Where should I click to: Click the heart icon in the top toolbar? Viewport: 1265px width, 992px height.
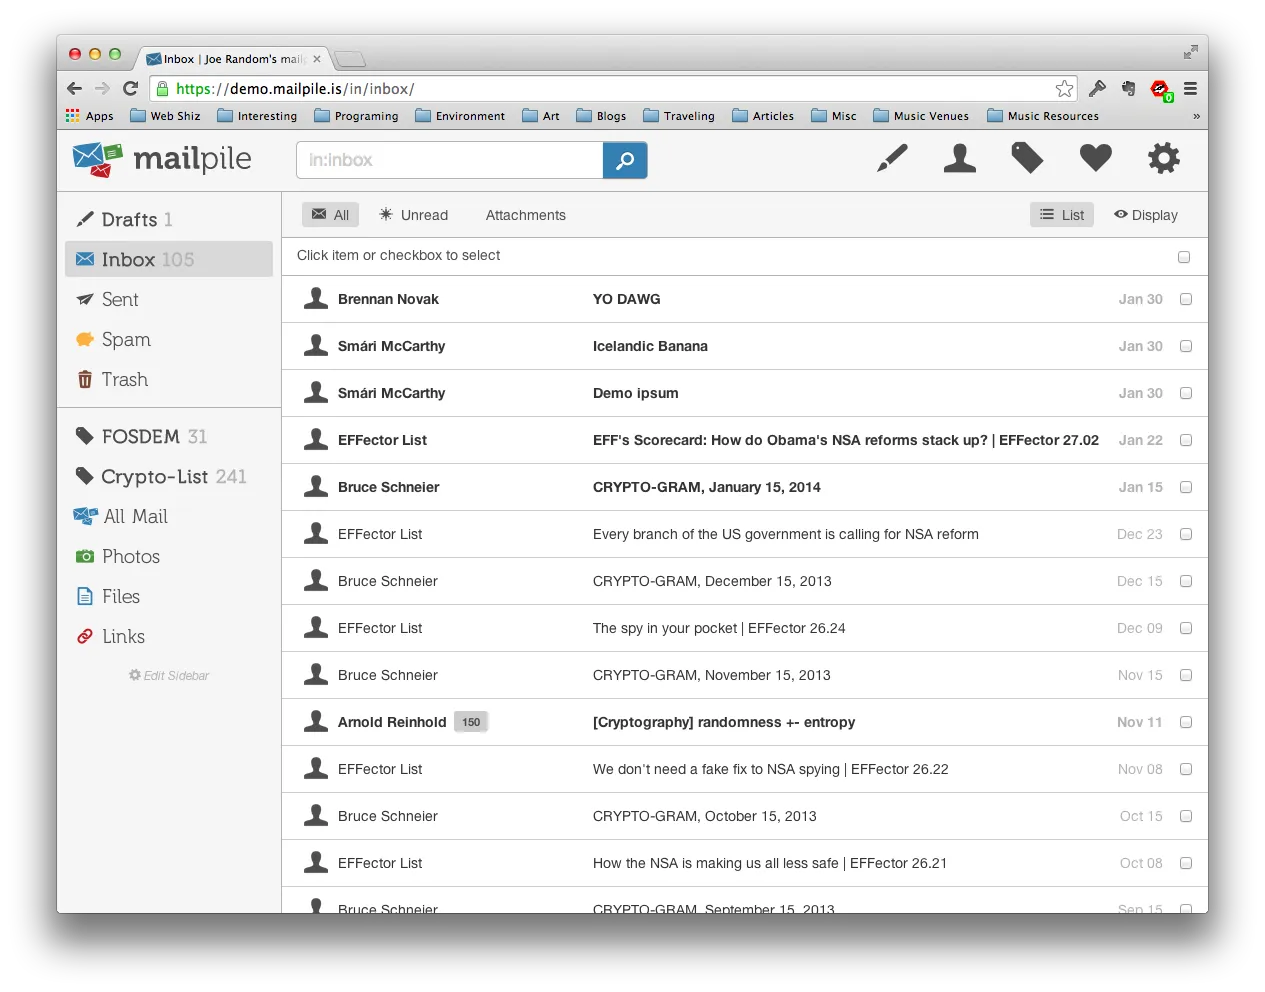pos(1096,158)
